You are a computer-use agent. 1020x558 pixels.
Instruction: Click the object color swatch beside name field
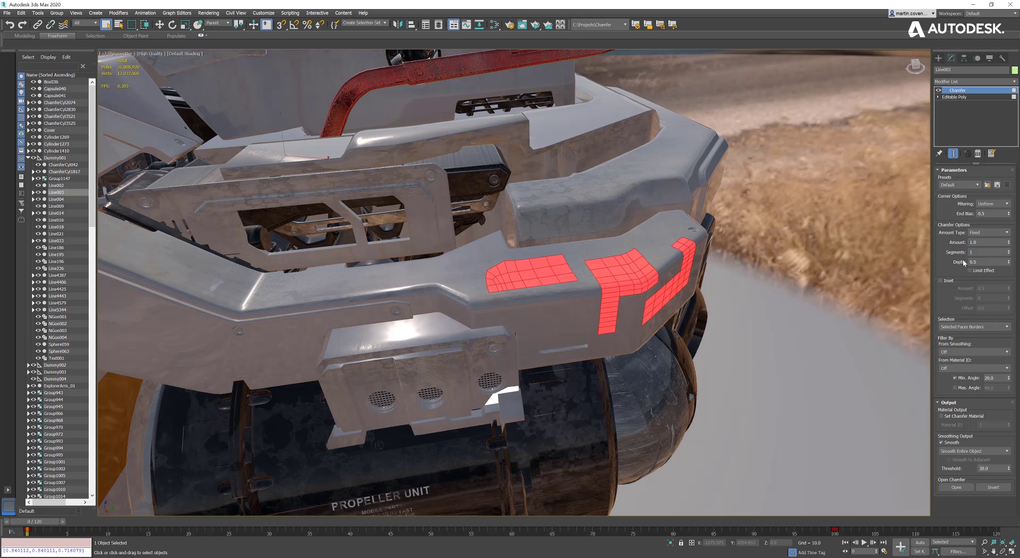pyautogui.click(x=1014, y=70)
